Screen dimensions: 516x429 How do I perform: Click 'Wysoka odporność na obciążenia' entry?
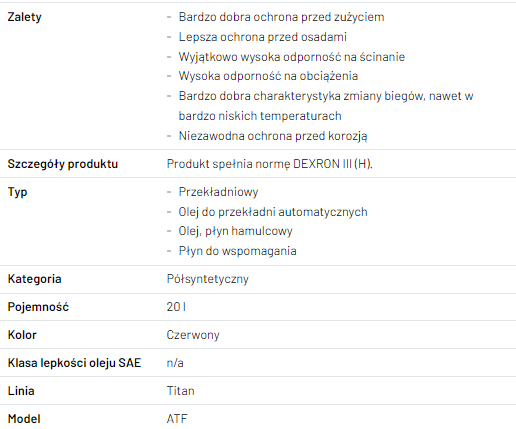coord(268,76)
